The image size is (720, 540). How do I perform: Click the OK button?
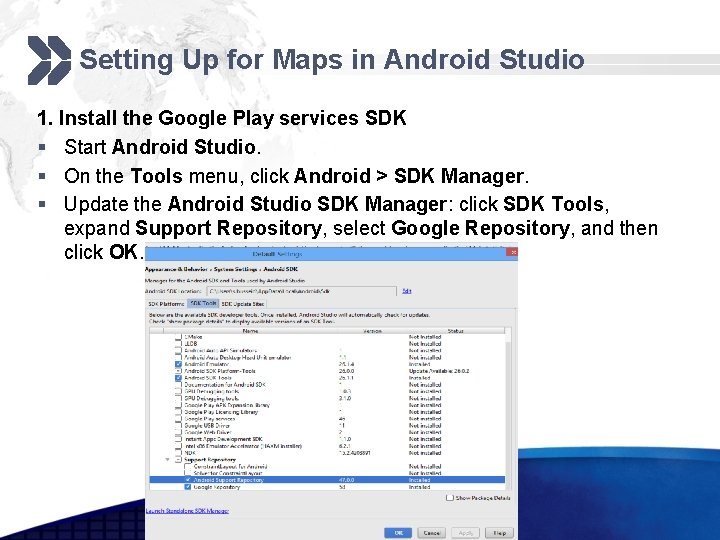coord(398,533)
